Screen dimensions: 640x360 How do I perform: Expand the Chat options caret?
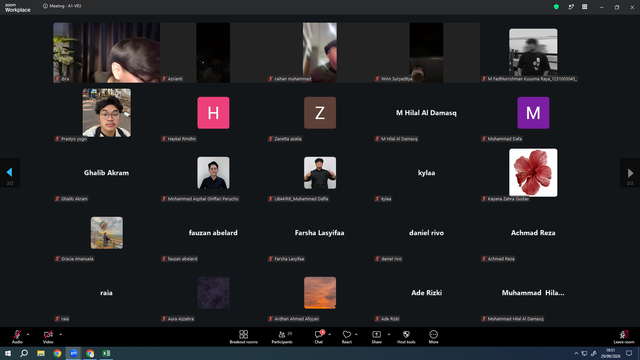(x=329, y=334)
